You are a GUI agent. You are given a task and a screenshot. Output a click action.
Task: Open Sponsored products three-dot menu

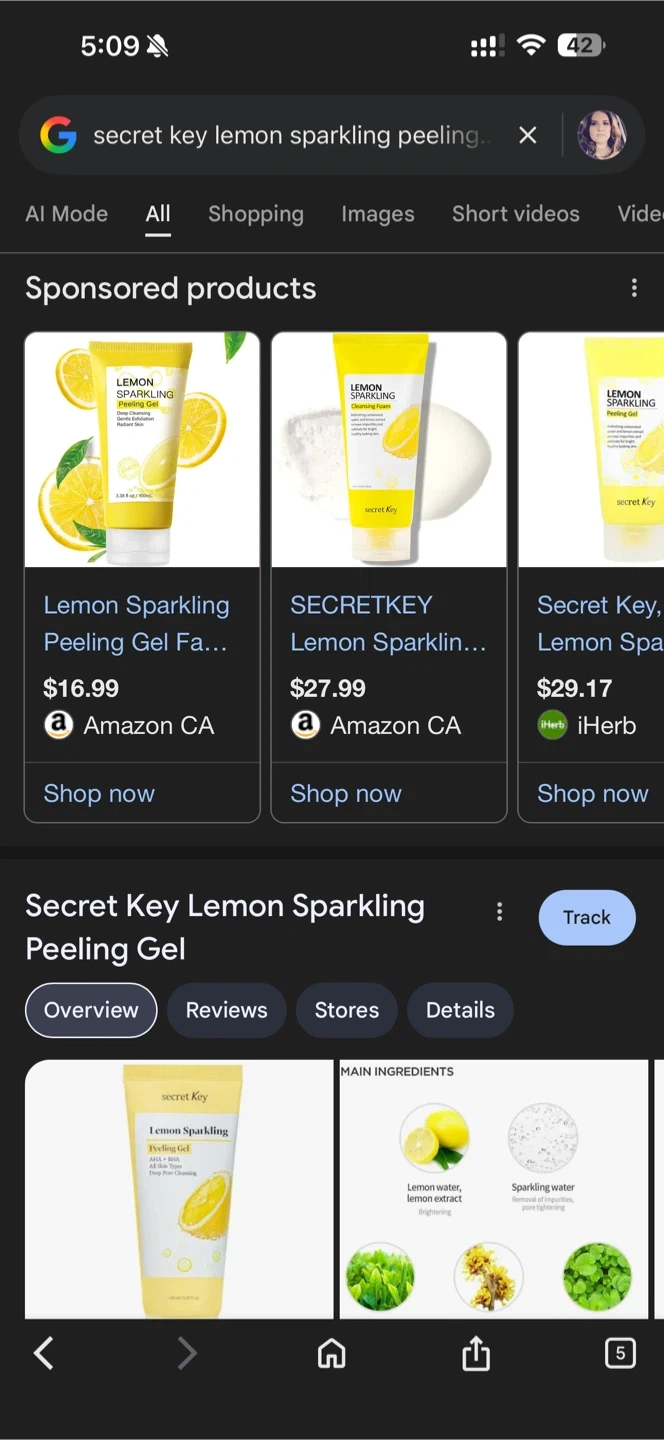[634, 289]
